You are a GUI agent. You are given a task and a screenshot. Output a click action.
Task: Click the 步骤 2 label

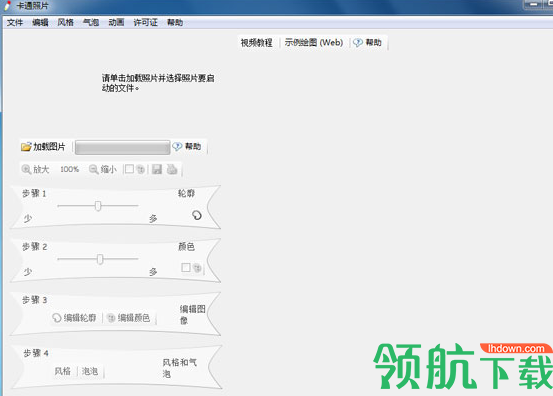coord(34,246)
